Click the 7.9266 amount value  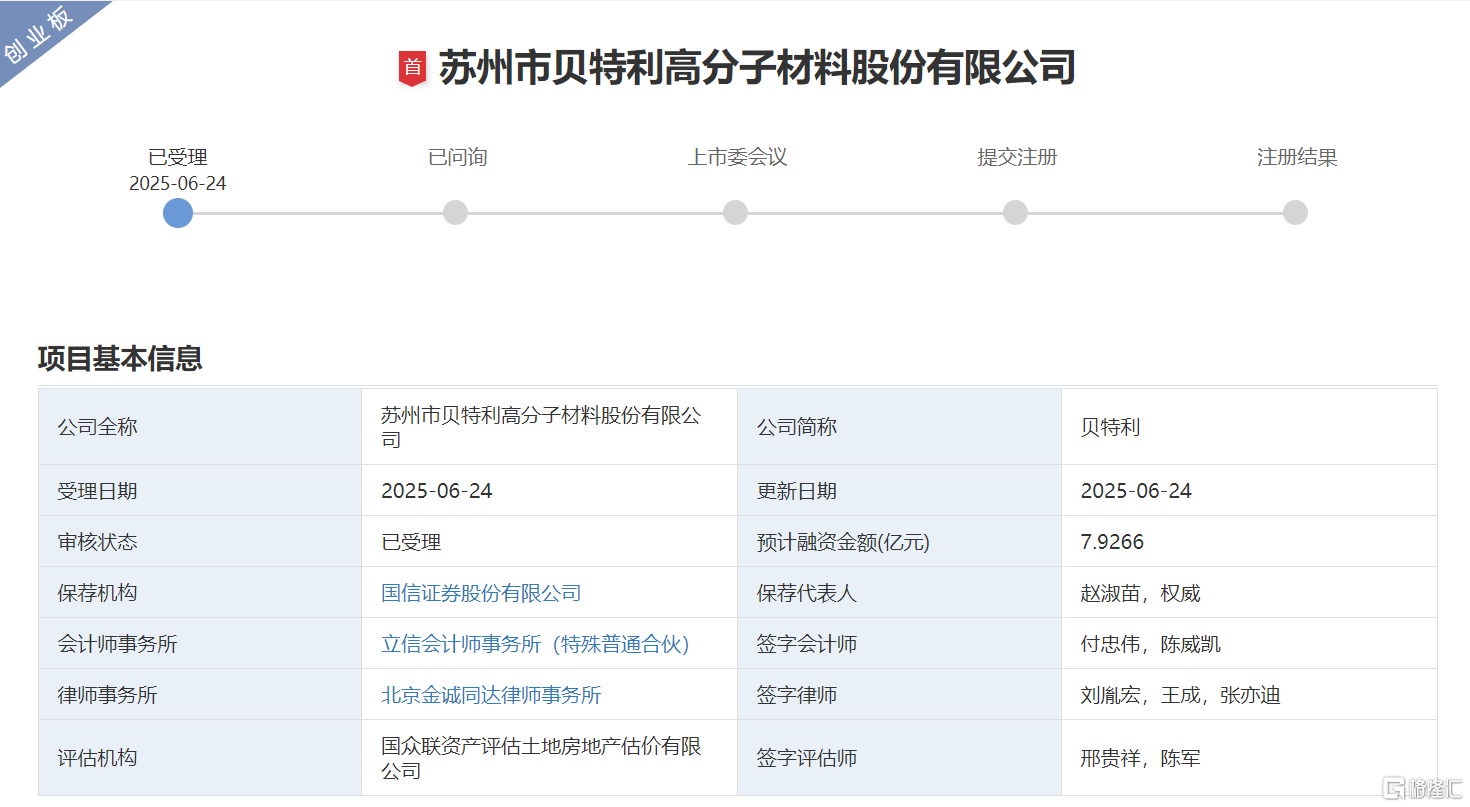tap(1112, 542)
